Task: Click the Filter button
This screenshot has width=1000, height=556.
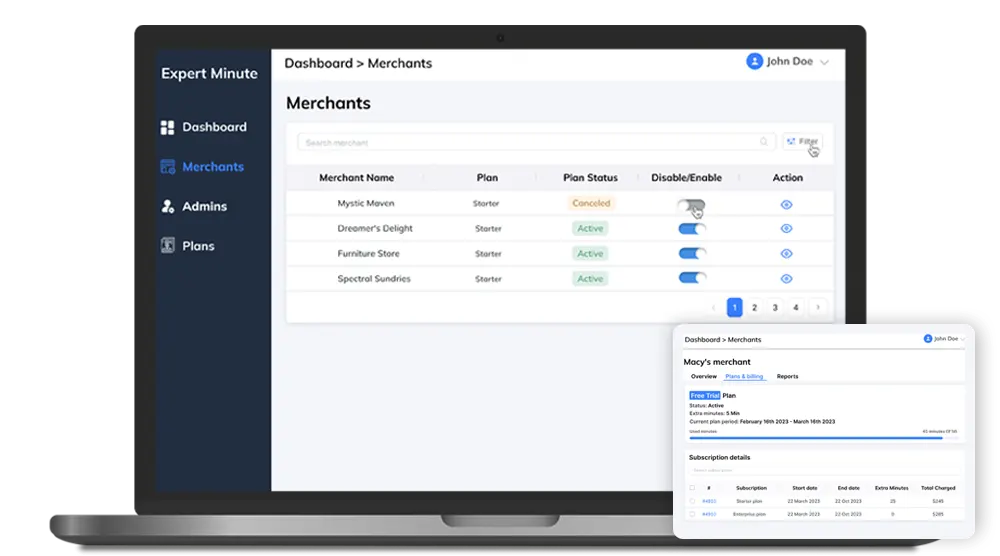Action: click(x=802, y=142)
